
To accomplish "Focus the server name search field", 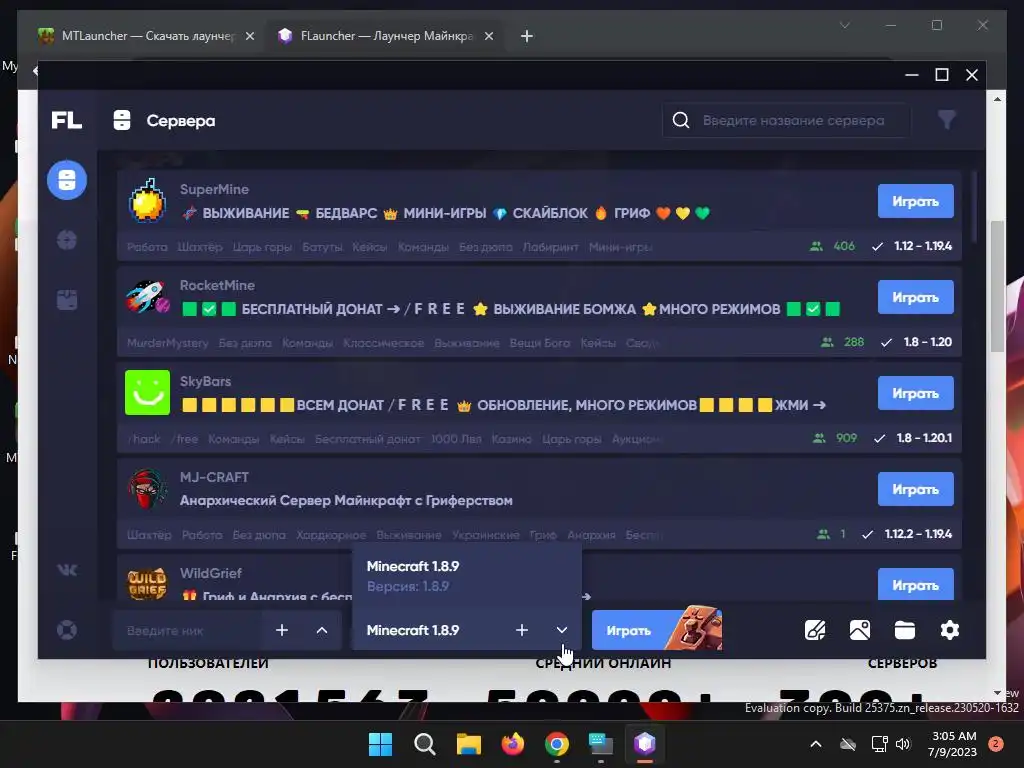I will coord(786,120).
